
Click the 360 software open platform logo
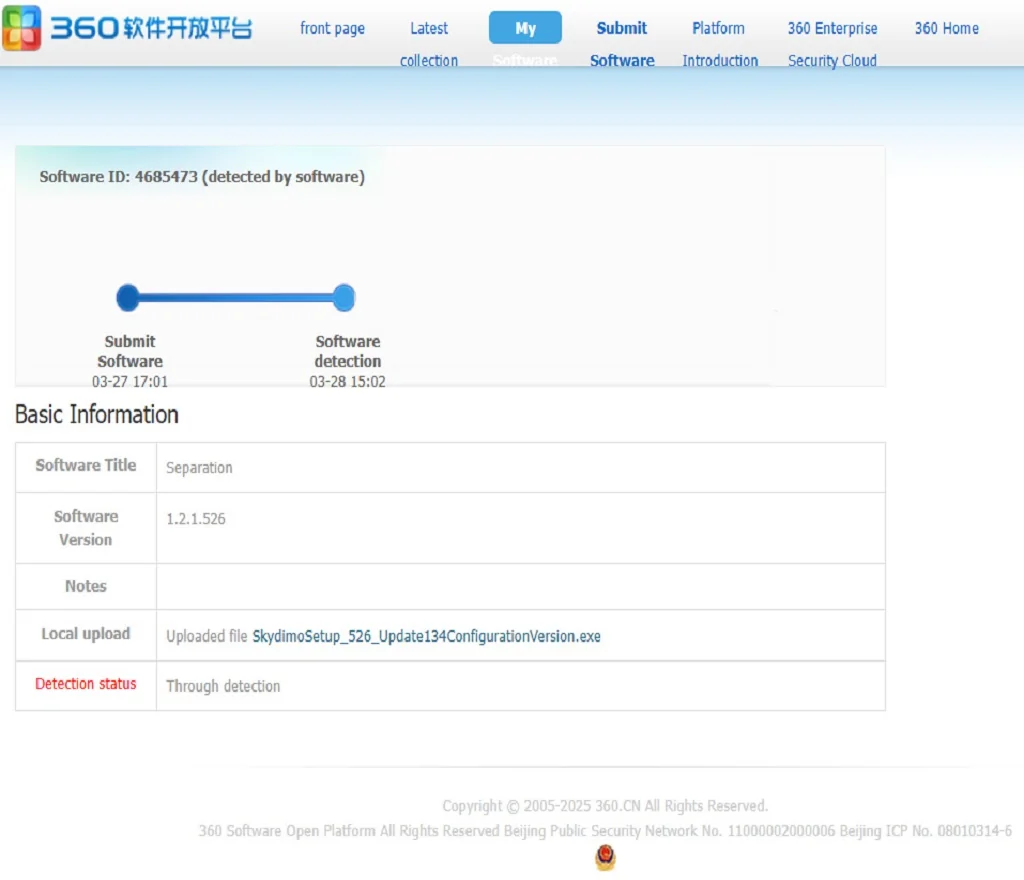[130, 28]
